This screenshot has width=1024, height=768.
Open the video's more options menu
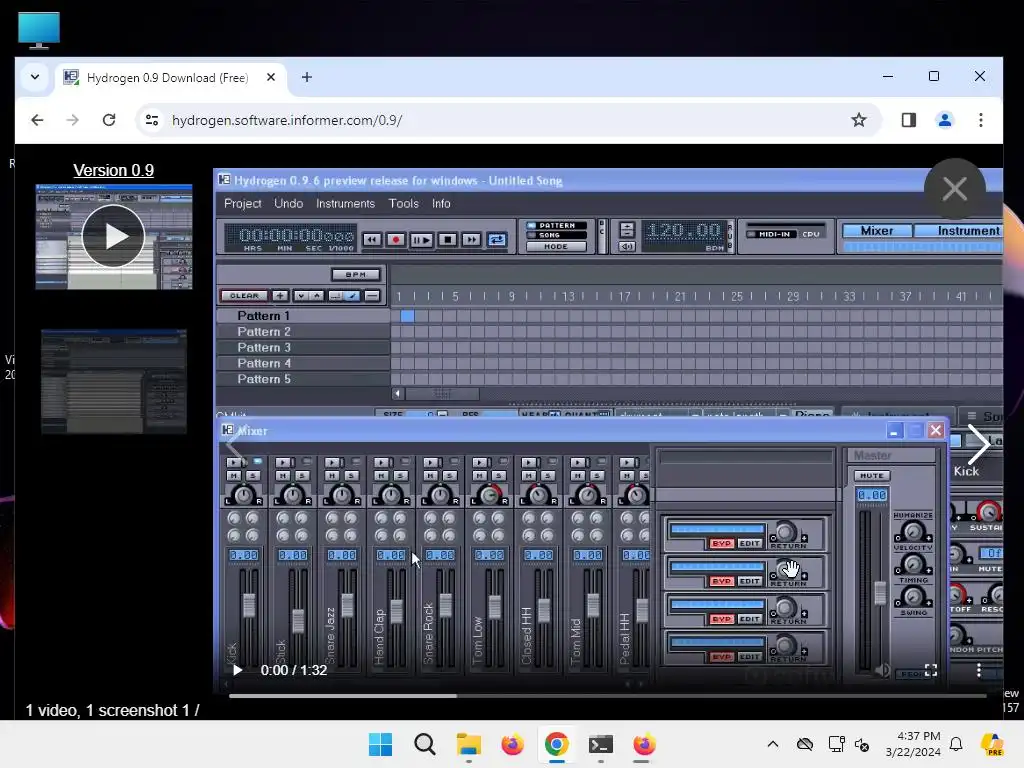(978, 670)
